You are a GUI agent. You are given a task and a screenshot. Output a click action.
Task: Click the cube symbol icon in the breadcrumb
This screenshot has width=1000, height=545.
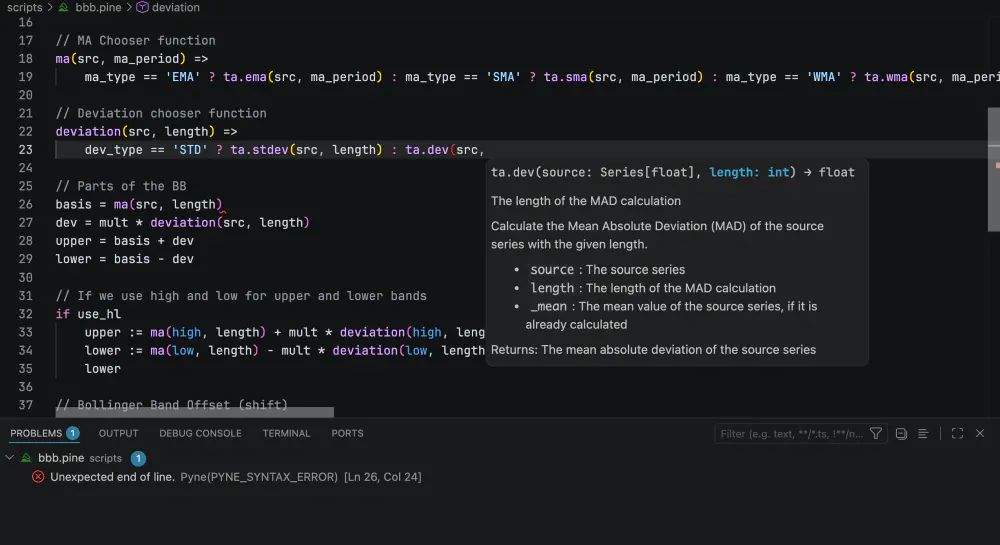[142, 8]
